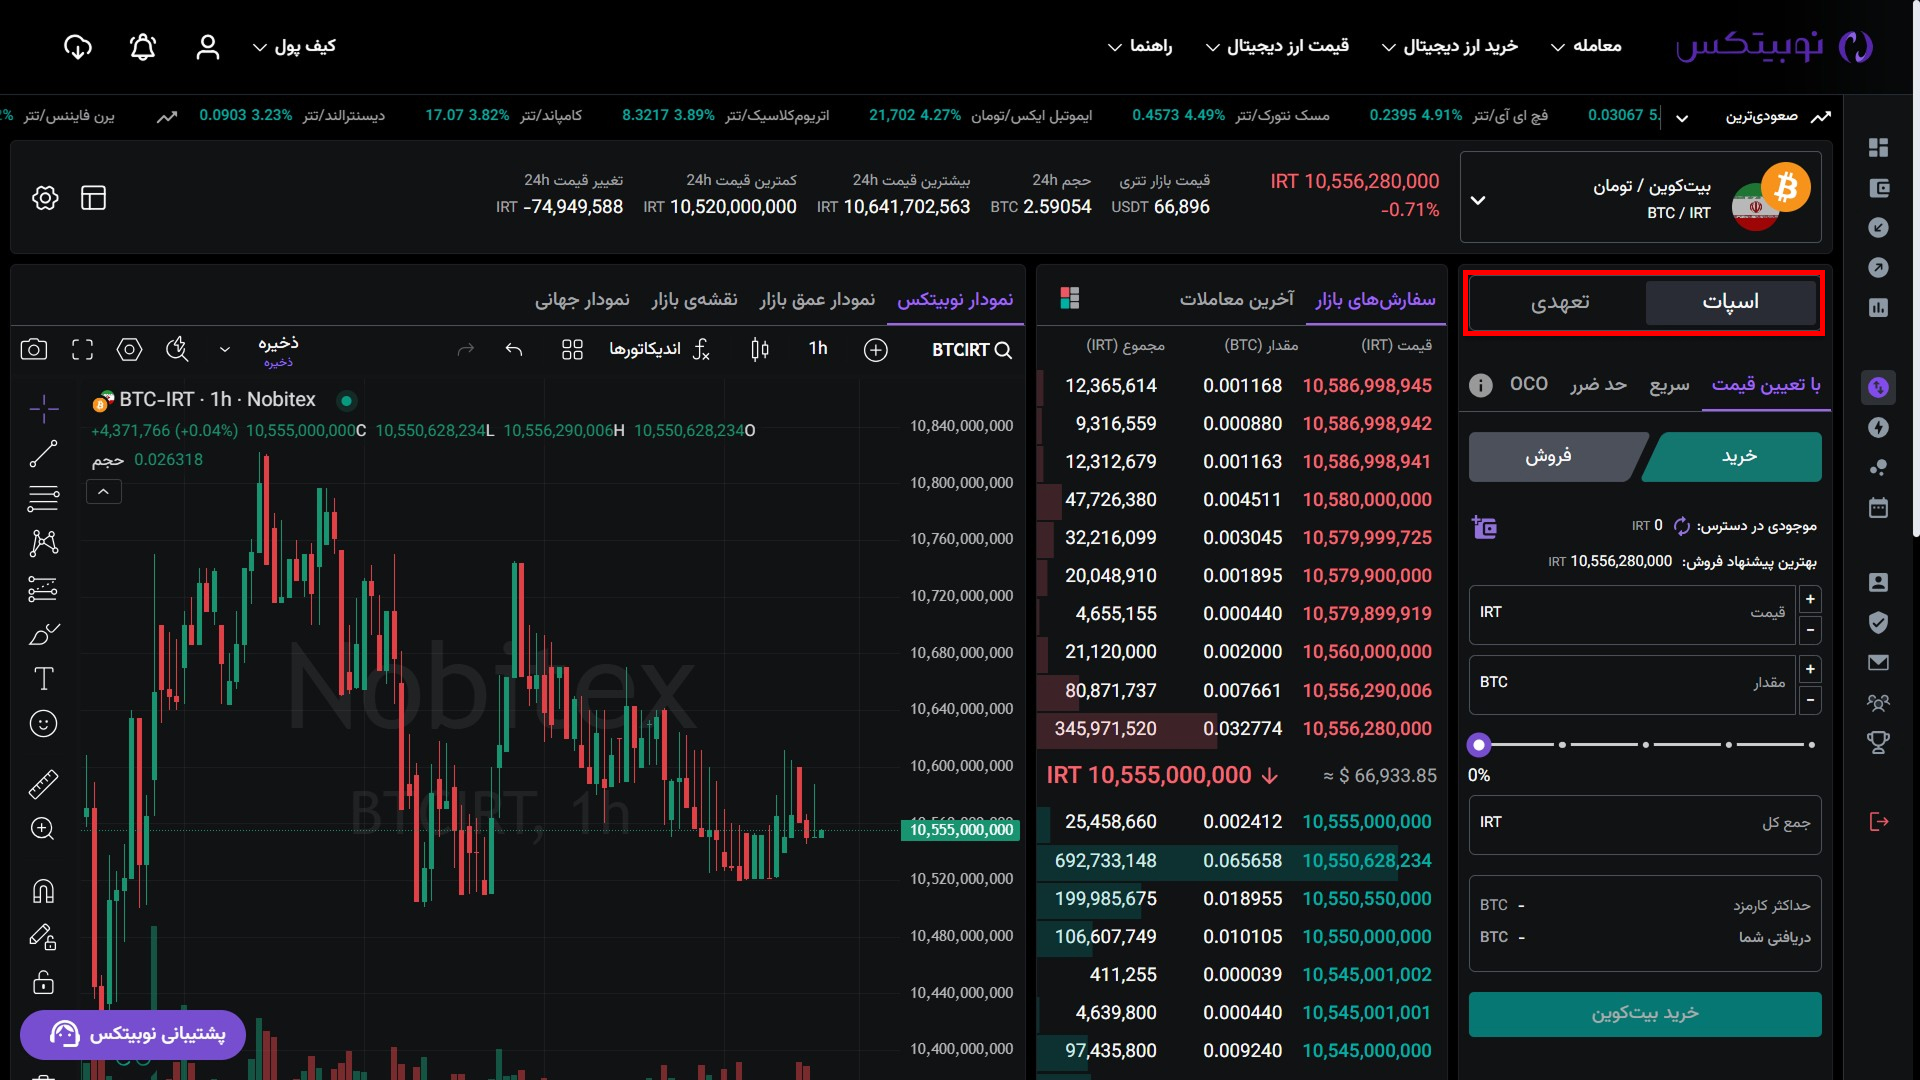Open the chart layout grid icon

point(572,349)
